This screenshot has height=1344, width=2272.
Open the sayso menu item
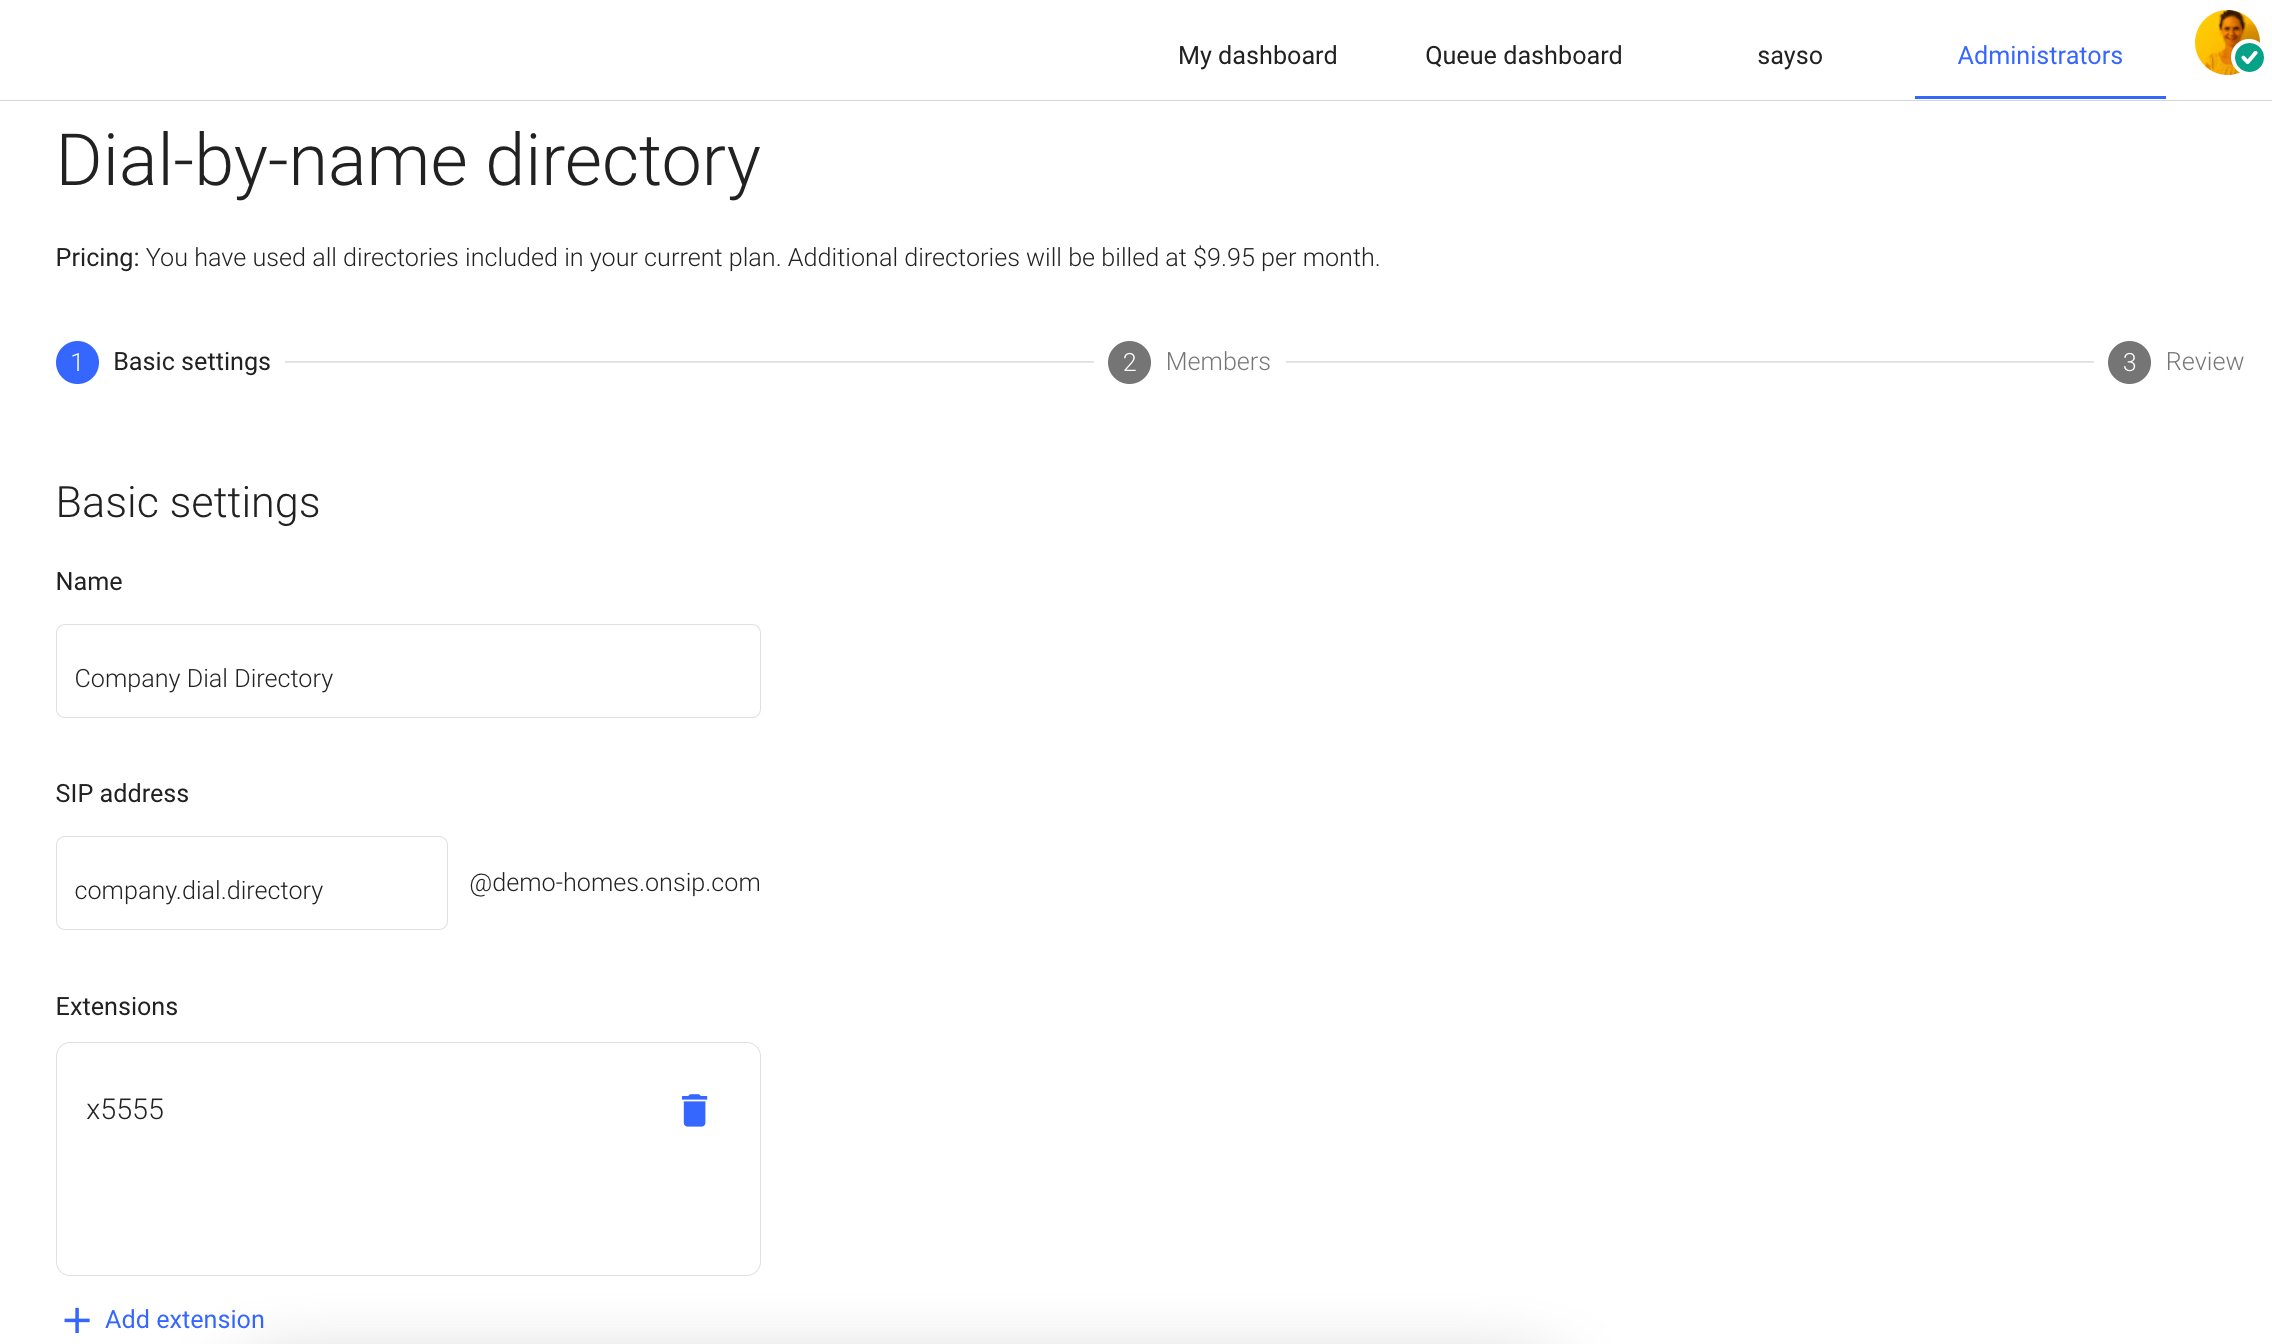pyautogui.click(x=1789, y=55)
